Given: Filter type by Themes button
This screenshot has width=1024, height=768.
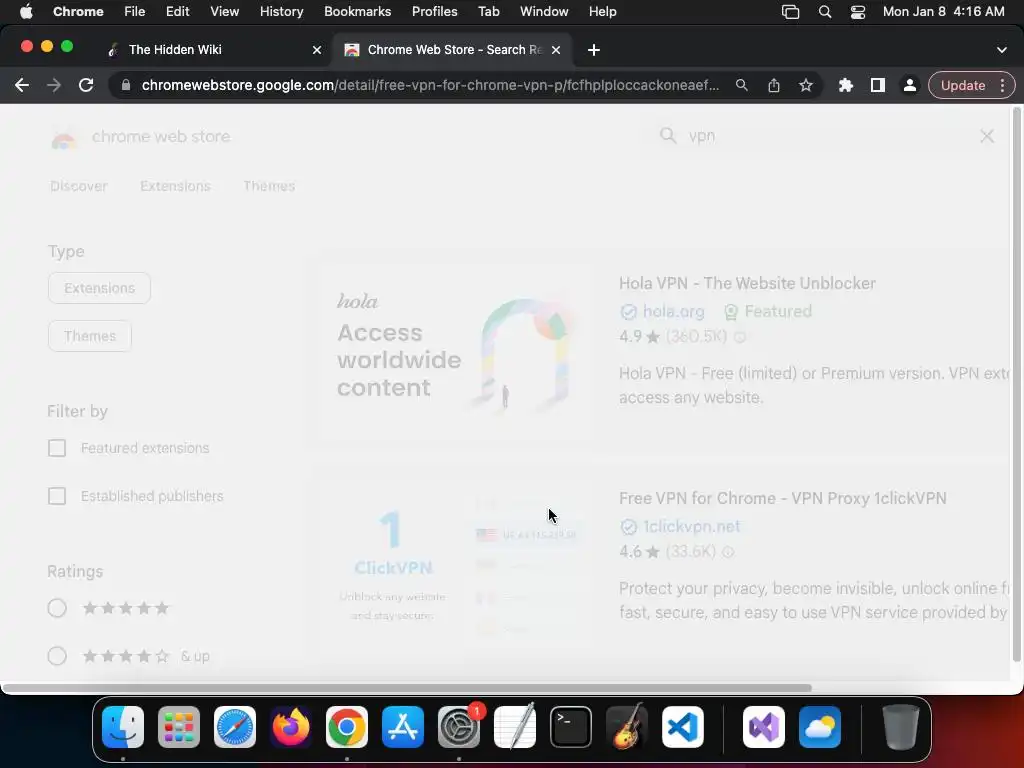Looking at the screenshot, I should (x=89, y=336).
